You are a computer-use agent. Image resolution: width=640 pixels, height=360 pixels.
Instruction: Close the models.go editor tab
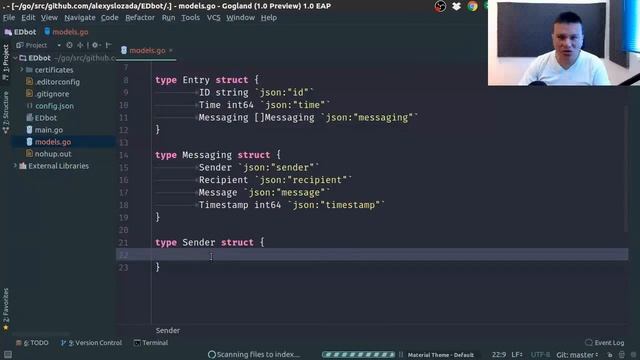(x=171, y=50)
